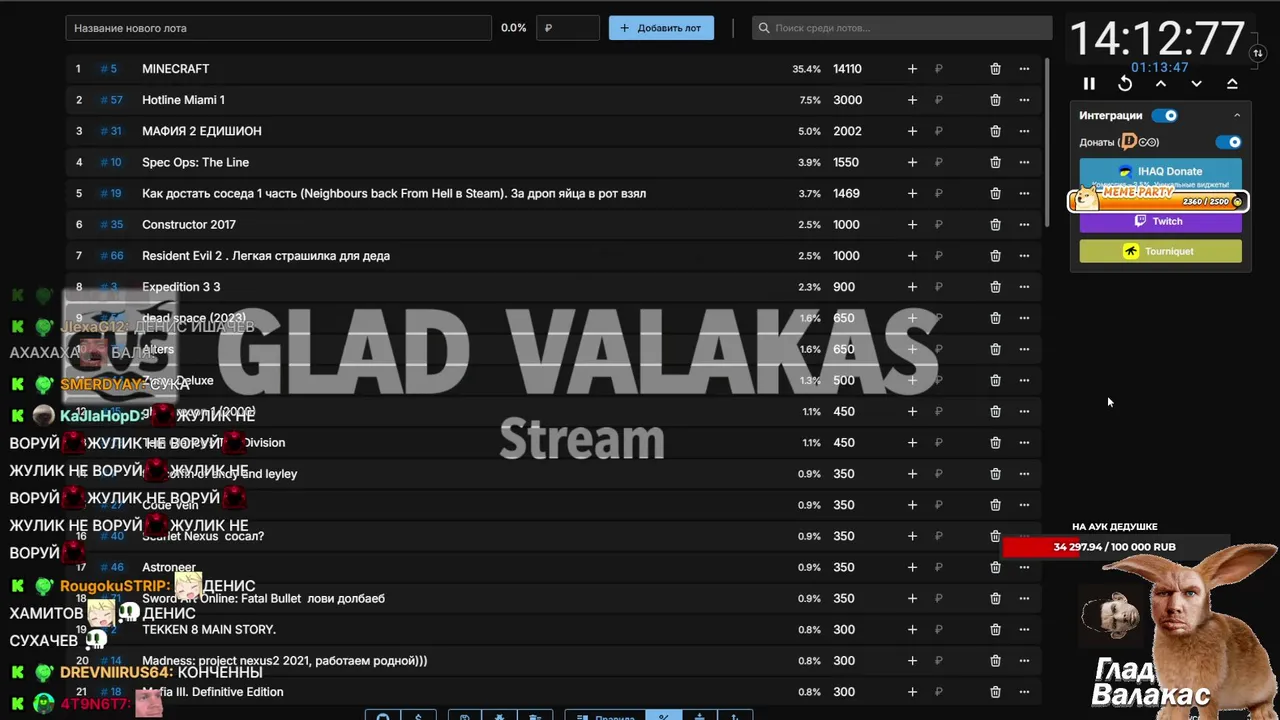Toggle the Донаты switch
Image resolution: width=1280 pixels, height=720 pixels.
point(1228,142)
